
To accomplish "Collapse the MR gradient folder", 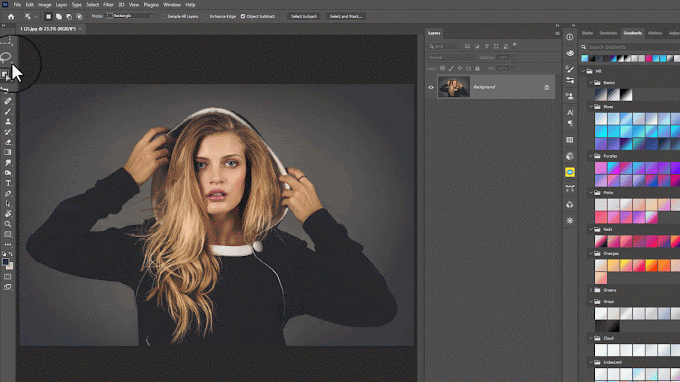I will click(583, 71).
